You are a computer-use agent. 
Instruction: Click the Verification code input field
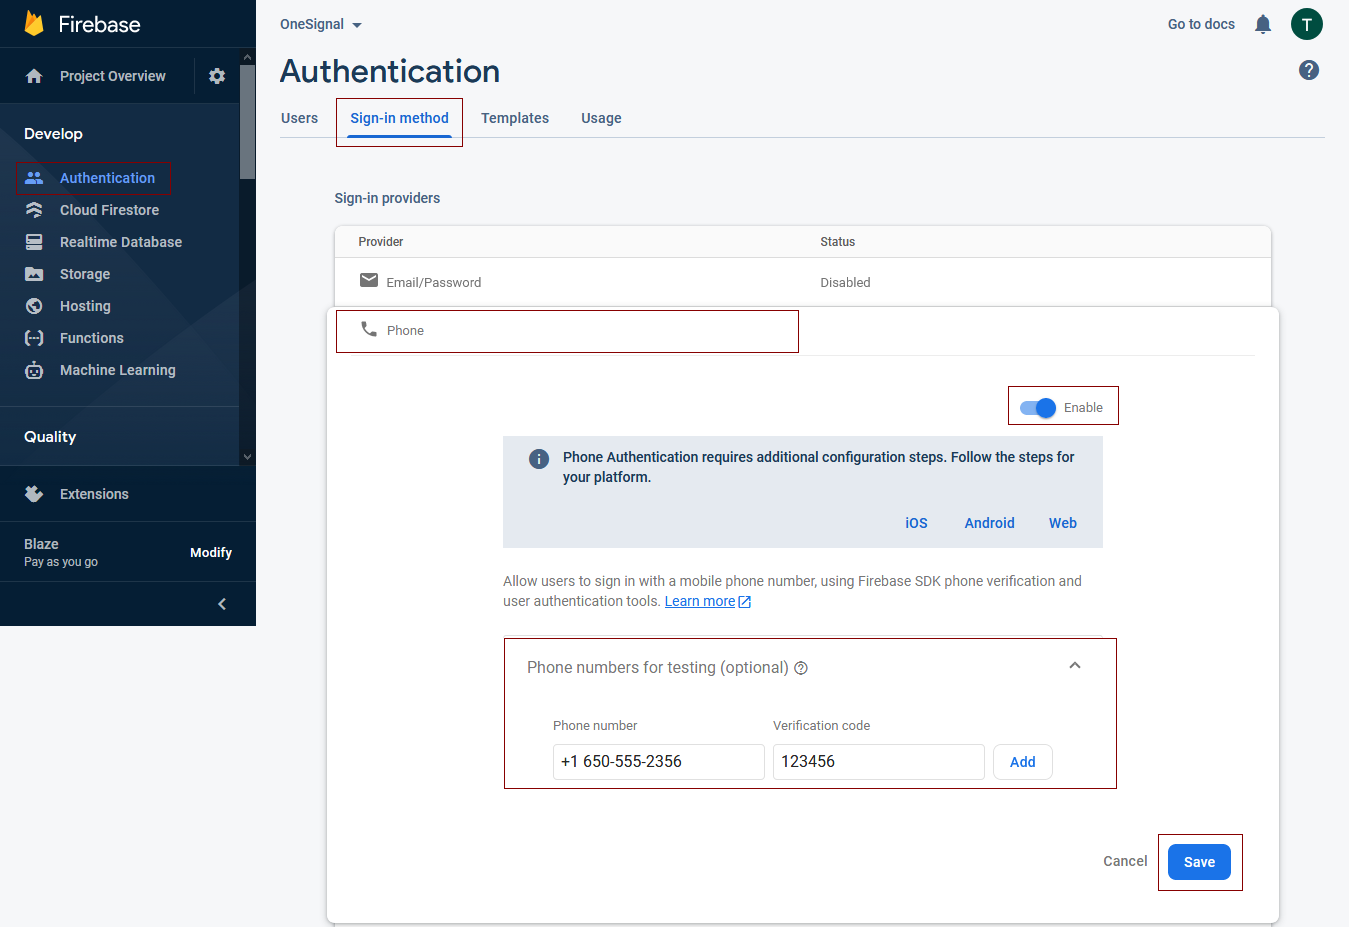pyautogui.click(x=878, y=762)
